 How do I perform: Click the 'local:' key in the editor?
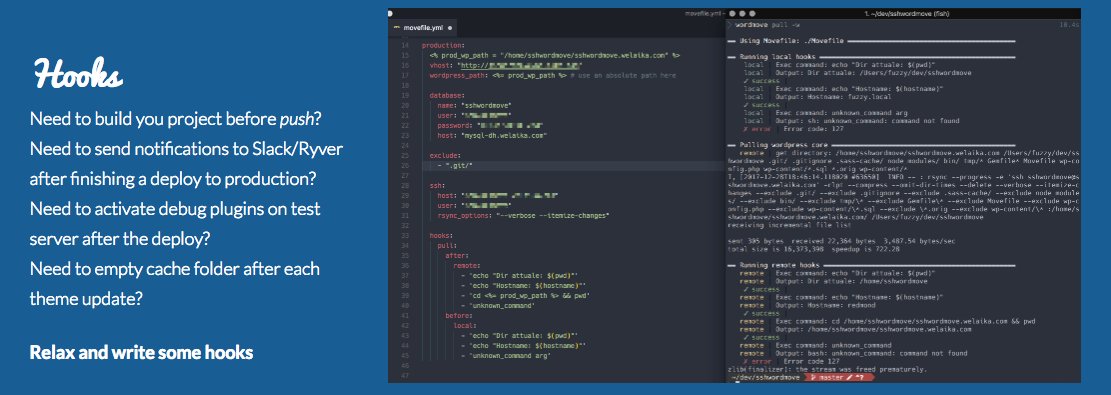pos(466,325)
